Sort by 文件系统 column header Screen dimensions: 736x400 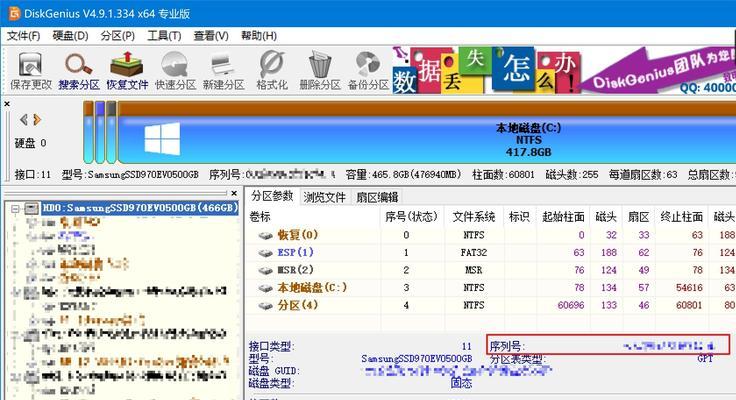pyautogui.click(x=474, y=217)
